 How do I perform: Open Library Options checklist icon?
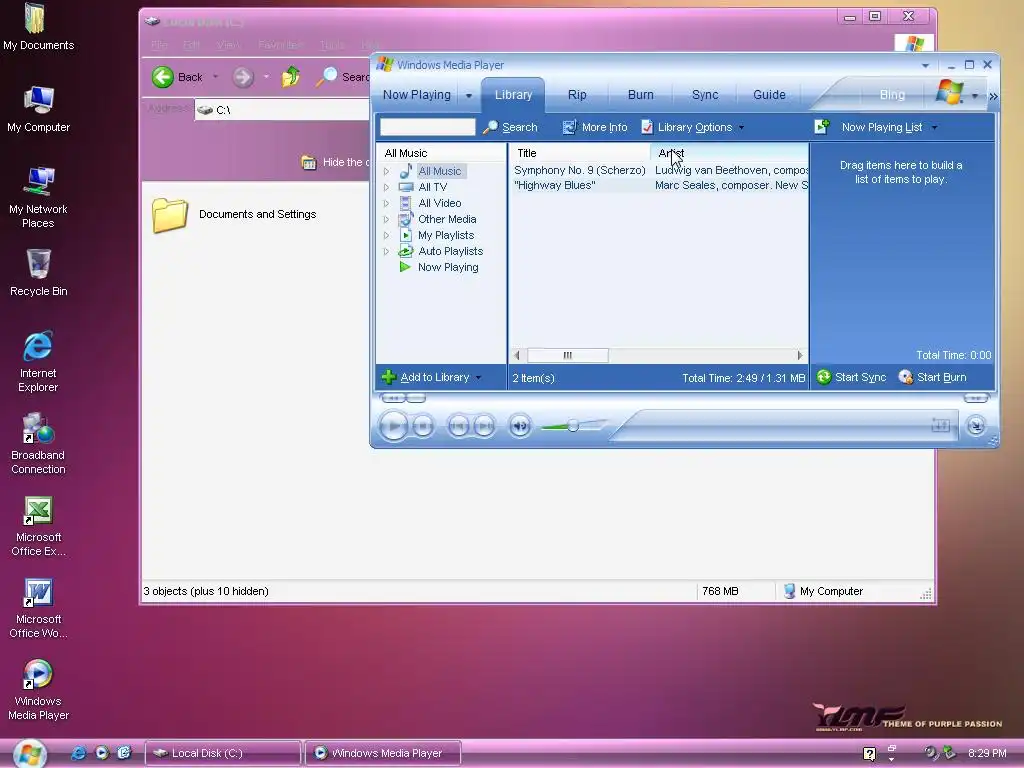click(647, 127)
